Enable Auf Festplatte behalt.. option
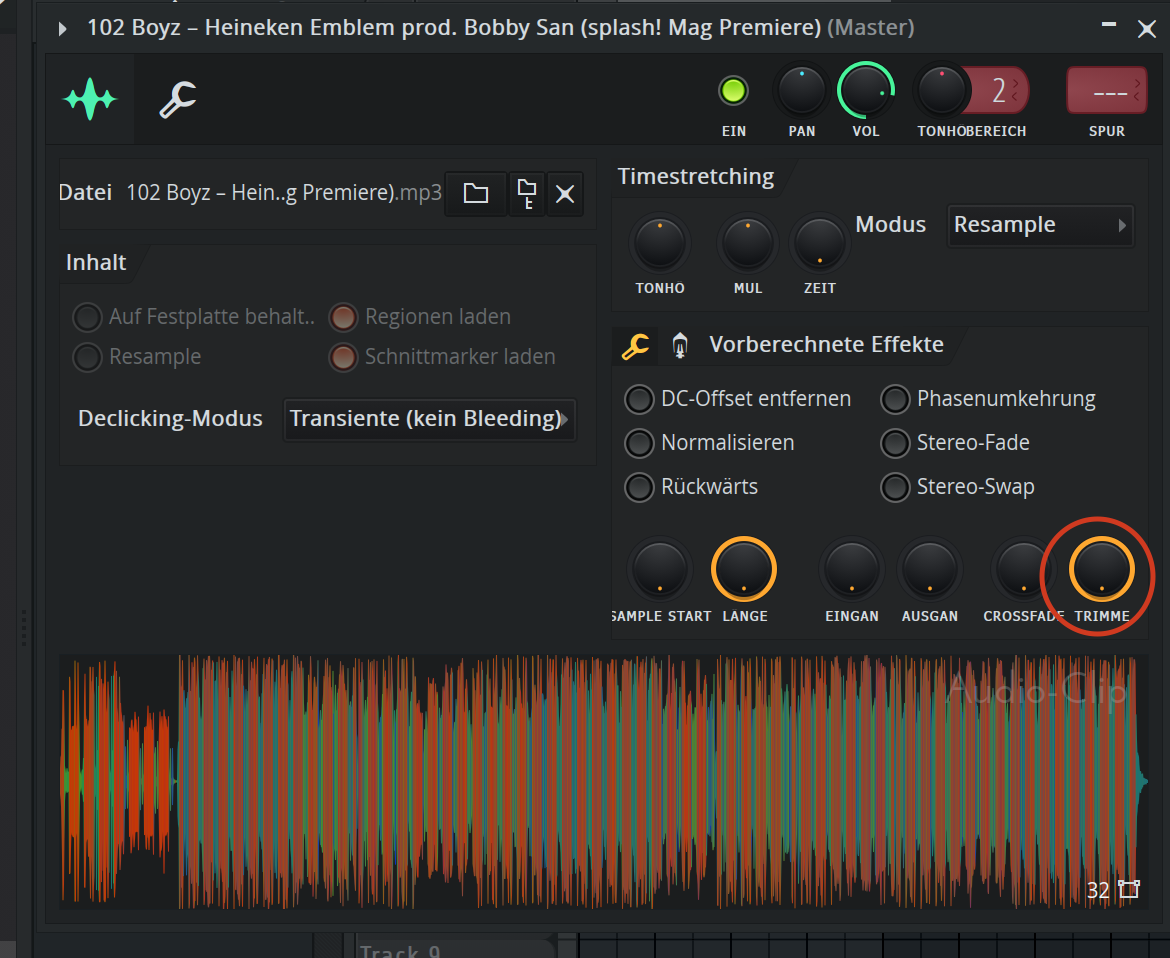The height and width of the screenshot is (958, 1170). [87, 317]
